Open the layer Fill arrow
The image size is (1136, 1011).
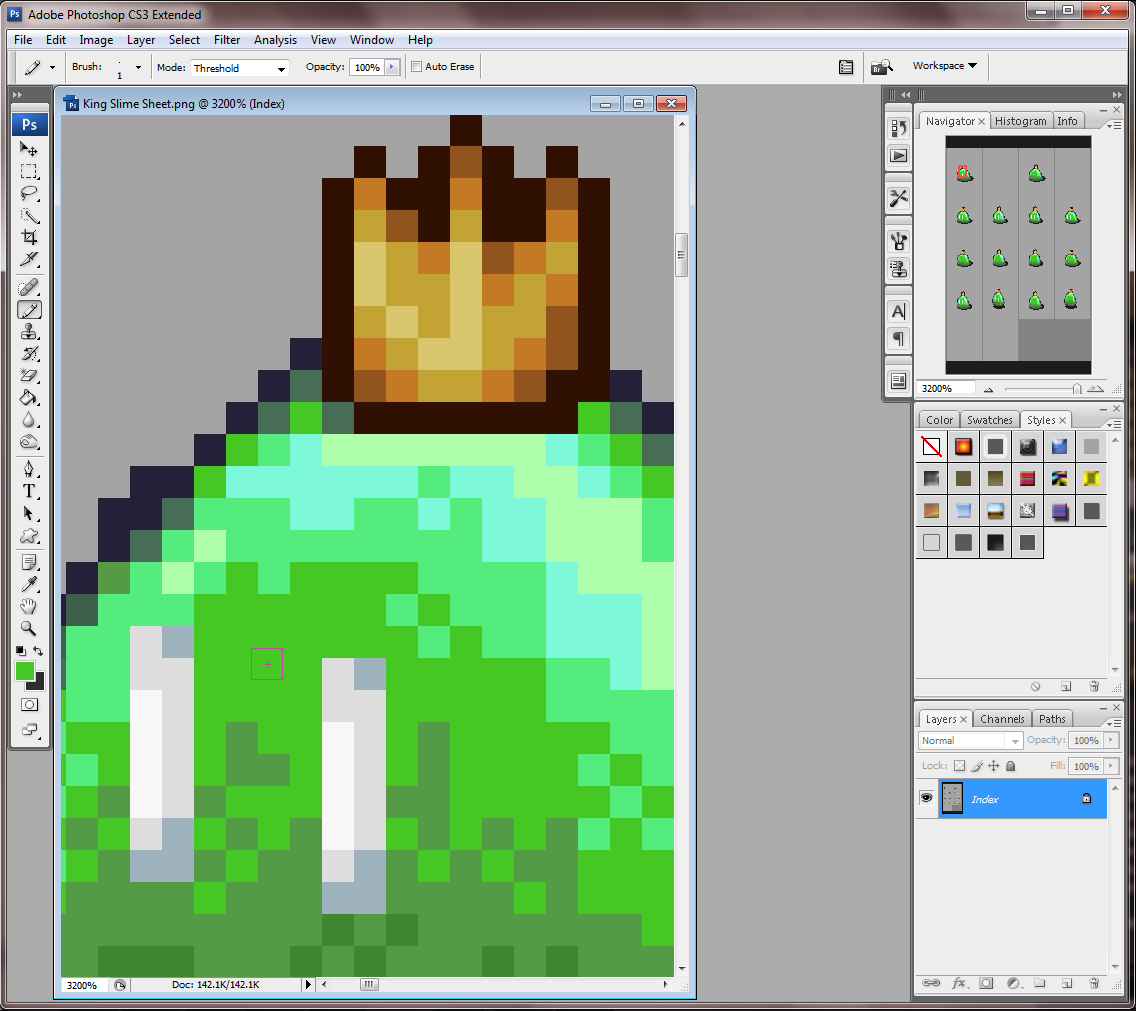1111,766
